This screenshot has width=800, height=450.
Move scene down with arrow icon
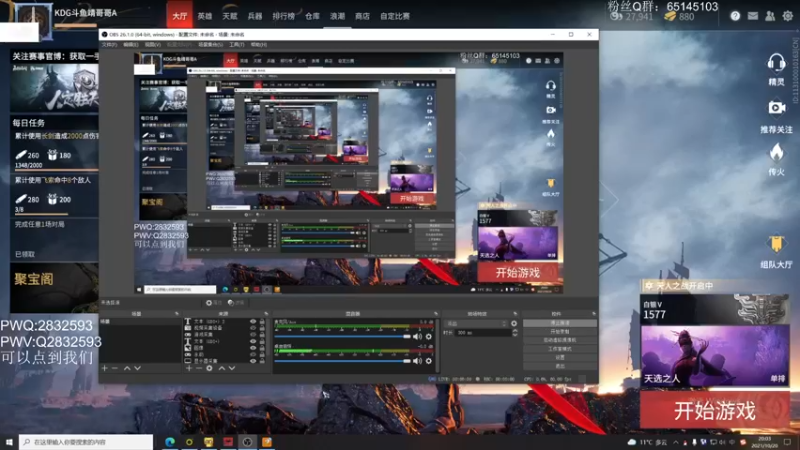[x=137, y=368]
